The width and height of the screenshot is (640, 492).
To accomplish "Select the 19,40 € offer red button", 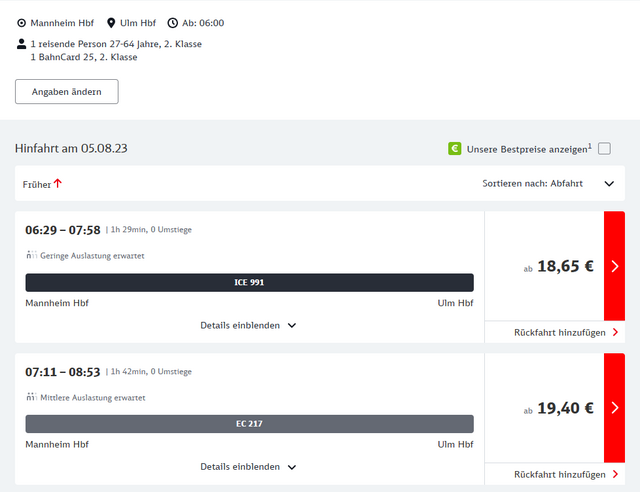I will [x=614, y=407].
